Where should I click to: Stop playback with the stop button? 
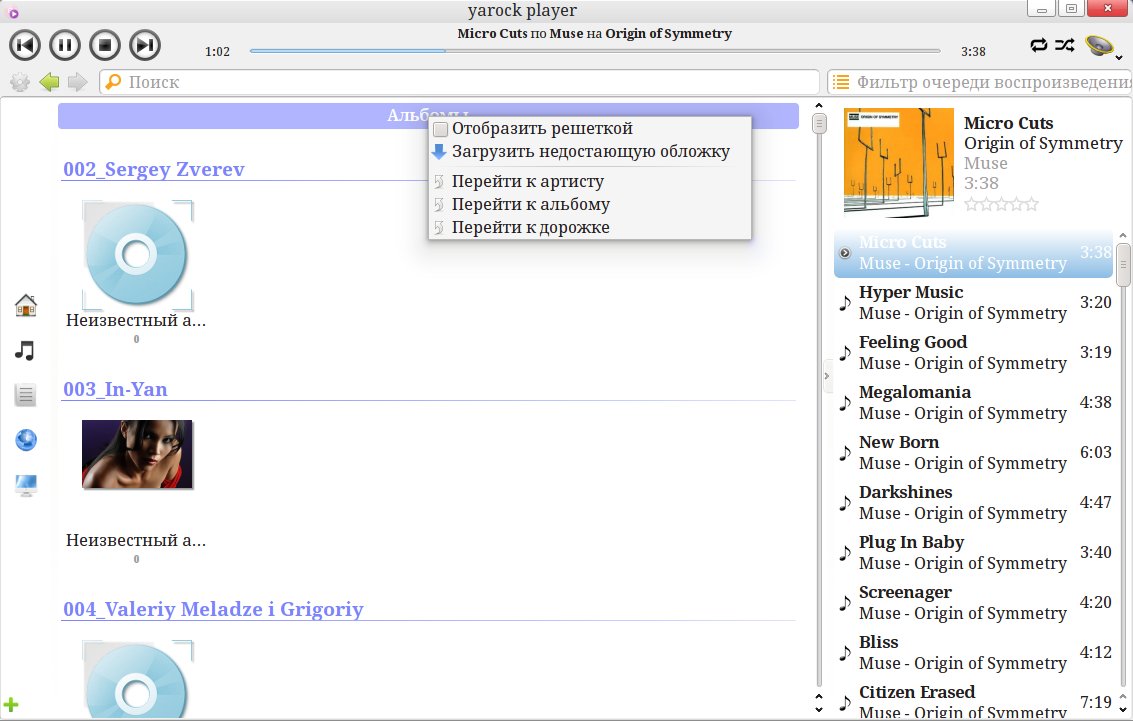tap(105, 45)
